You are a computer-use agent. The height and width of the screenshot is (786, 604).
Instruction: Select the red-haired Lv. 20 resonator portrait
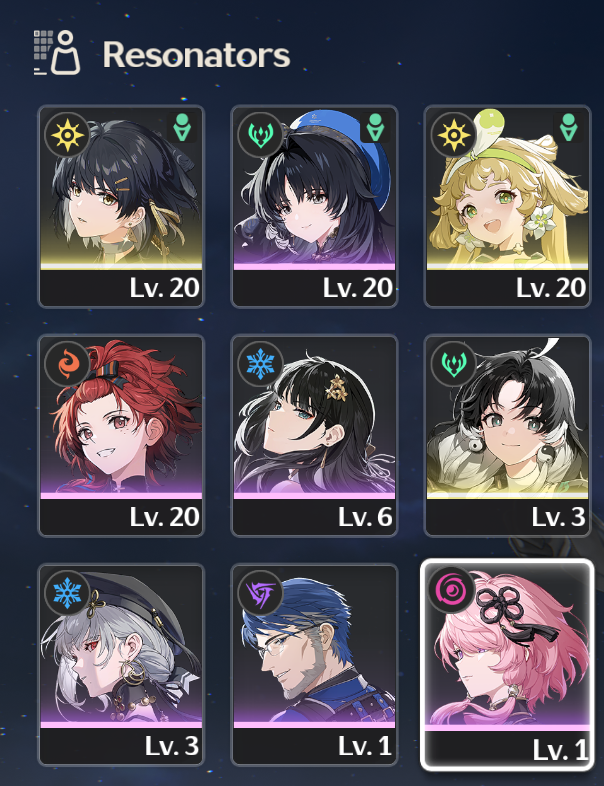(121, 435)
